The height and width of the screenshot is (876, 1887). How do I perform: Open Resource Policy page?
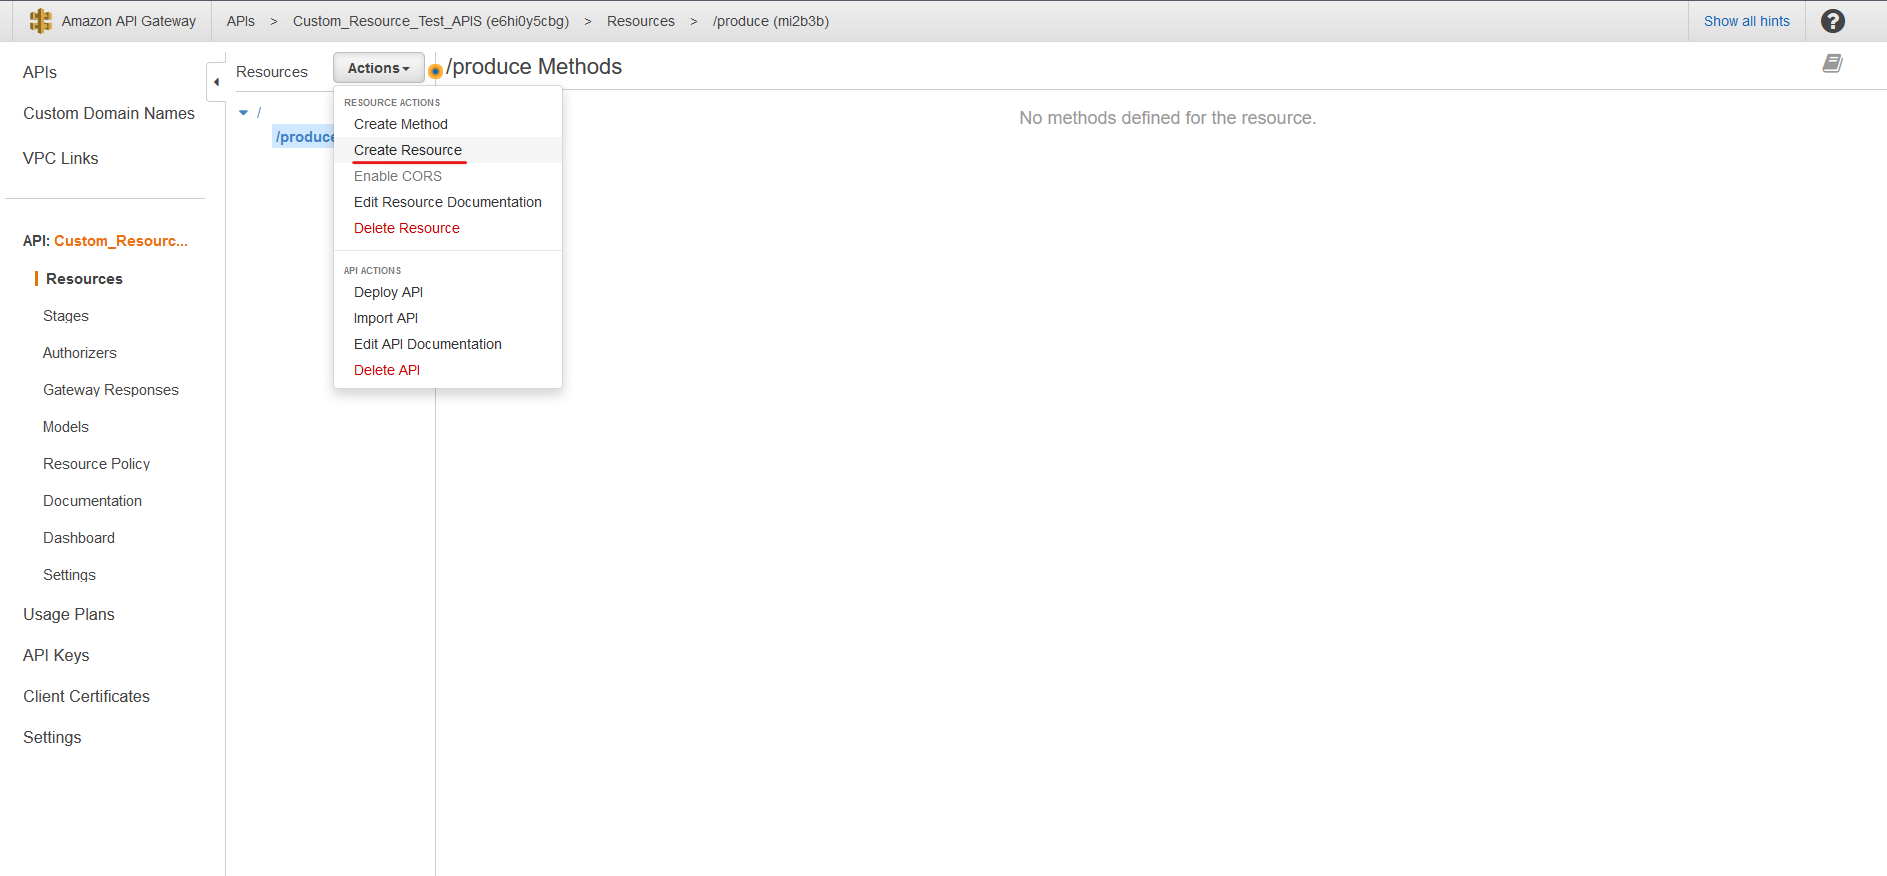point(96,464)
